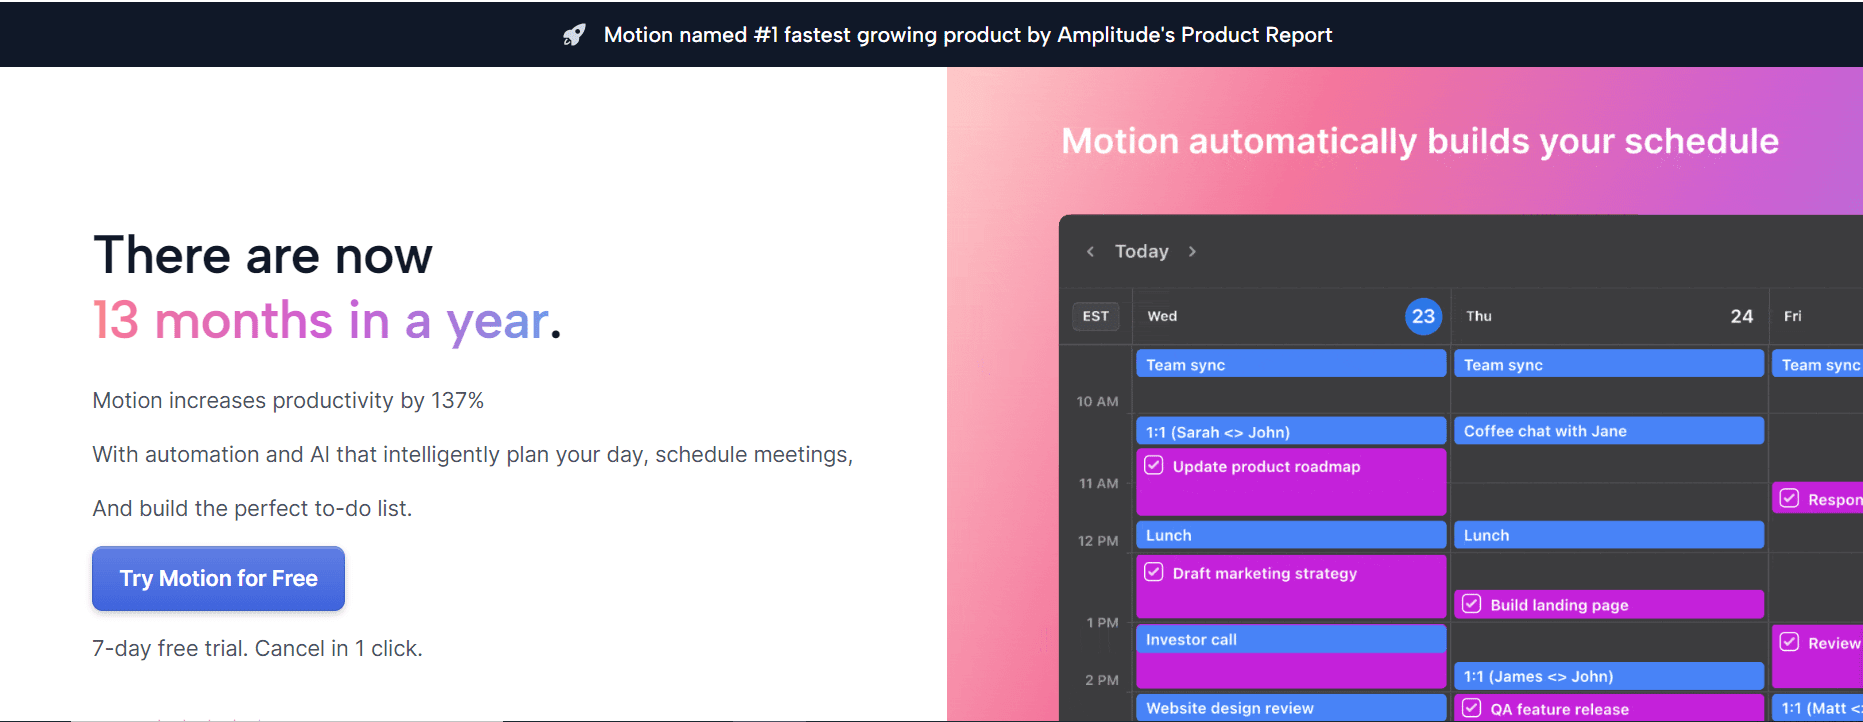The height and width of the screenshot is (722, 1863).
Task: Click the rocket icon in the announcement banner
Action: (574, 35)
